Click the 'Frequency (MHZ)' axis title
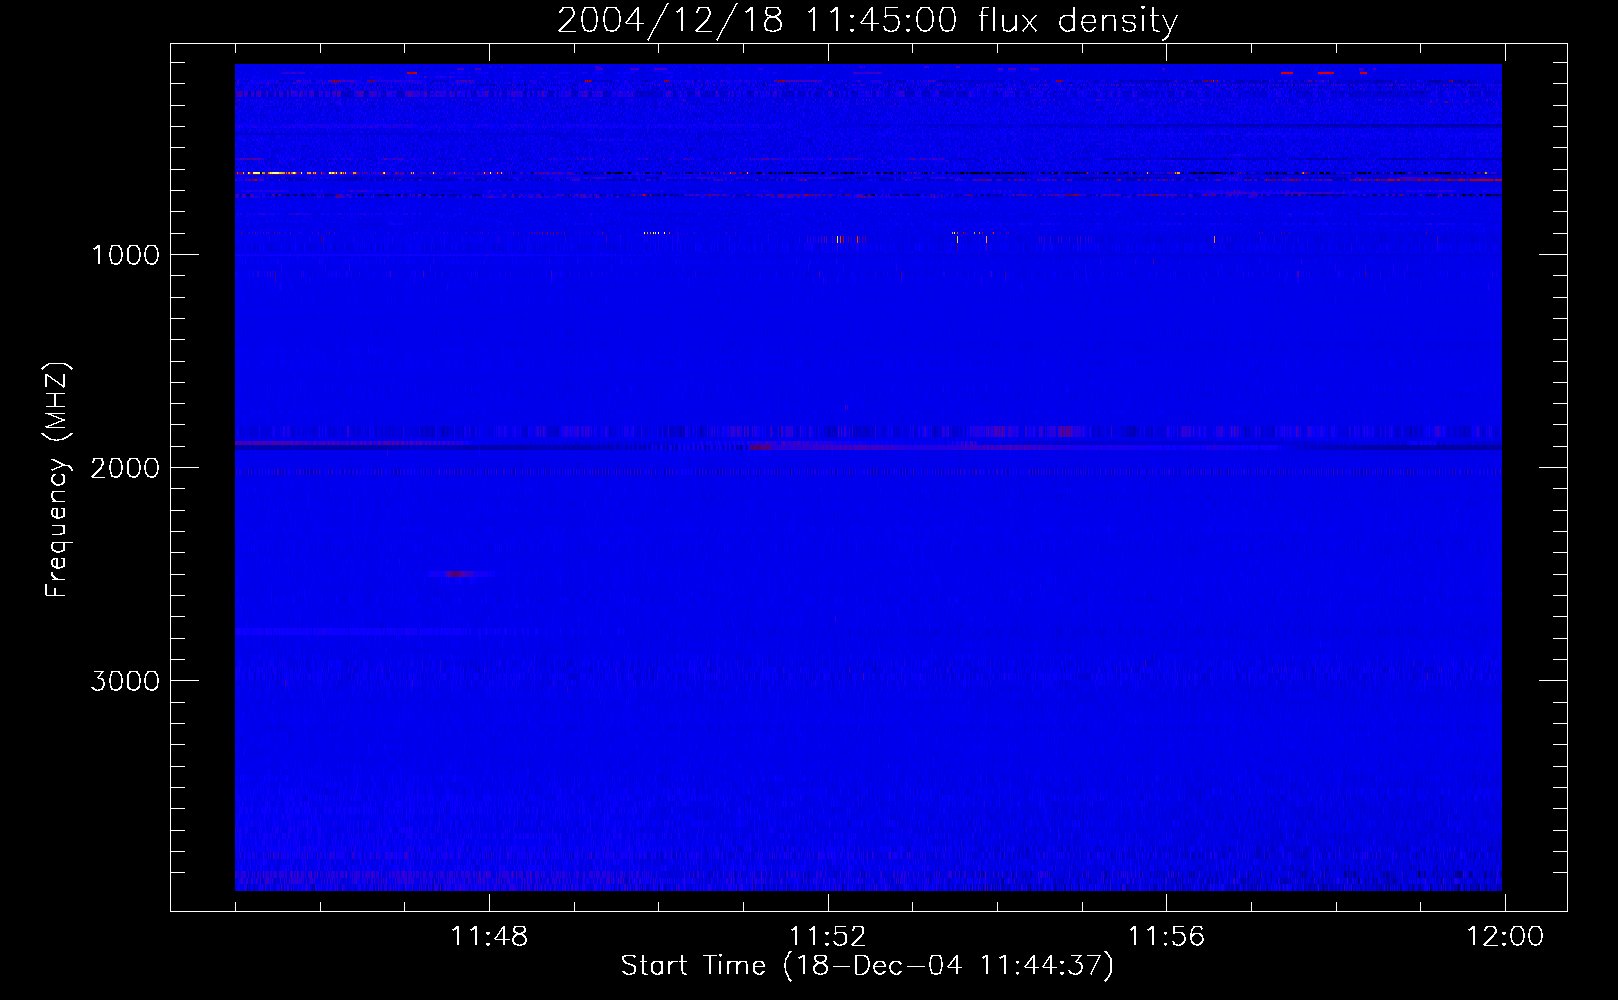Screen dimensions: 1618x1000 [x=57, y=480]
